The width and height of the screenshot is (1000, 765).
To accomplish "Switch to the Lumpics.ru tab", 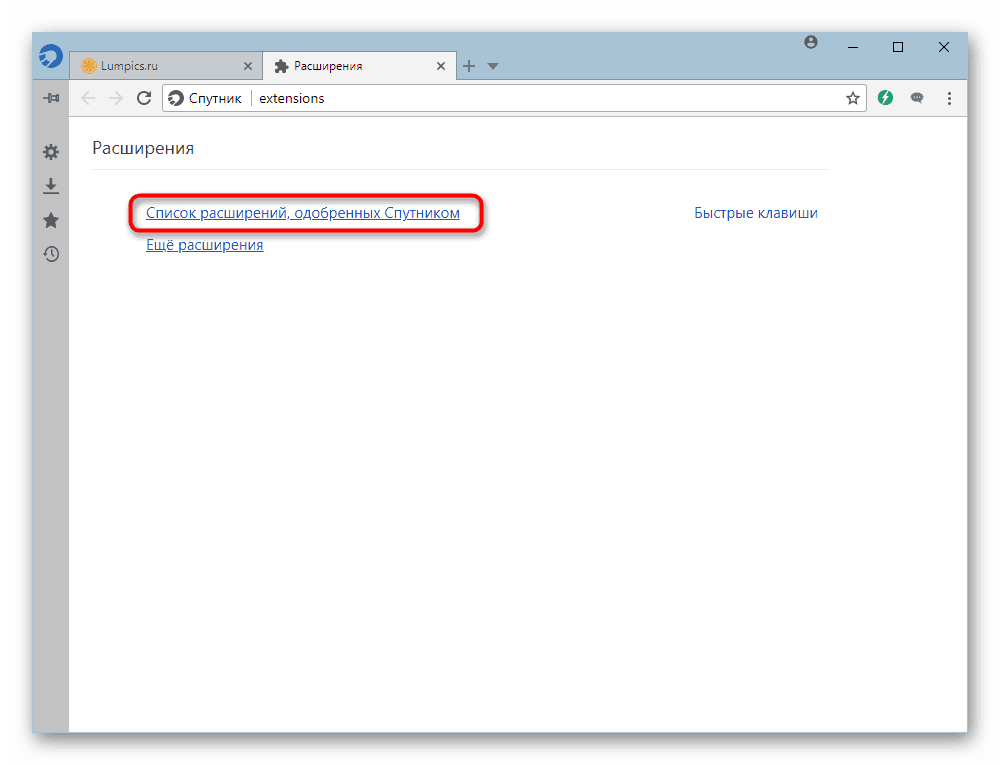I will pyautogui.click(x=165, y=66).
